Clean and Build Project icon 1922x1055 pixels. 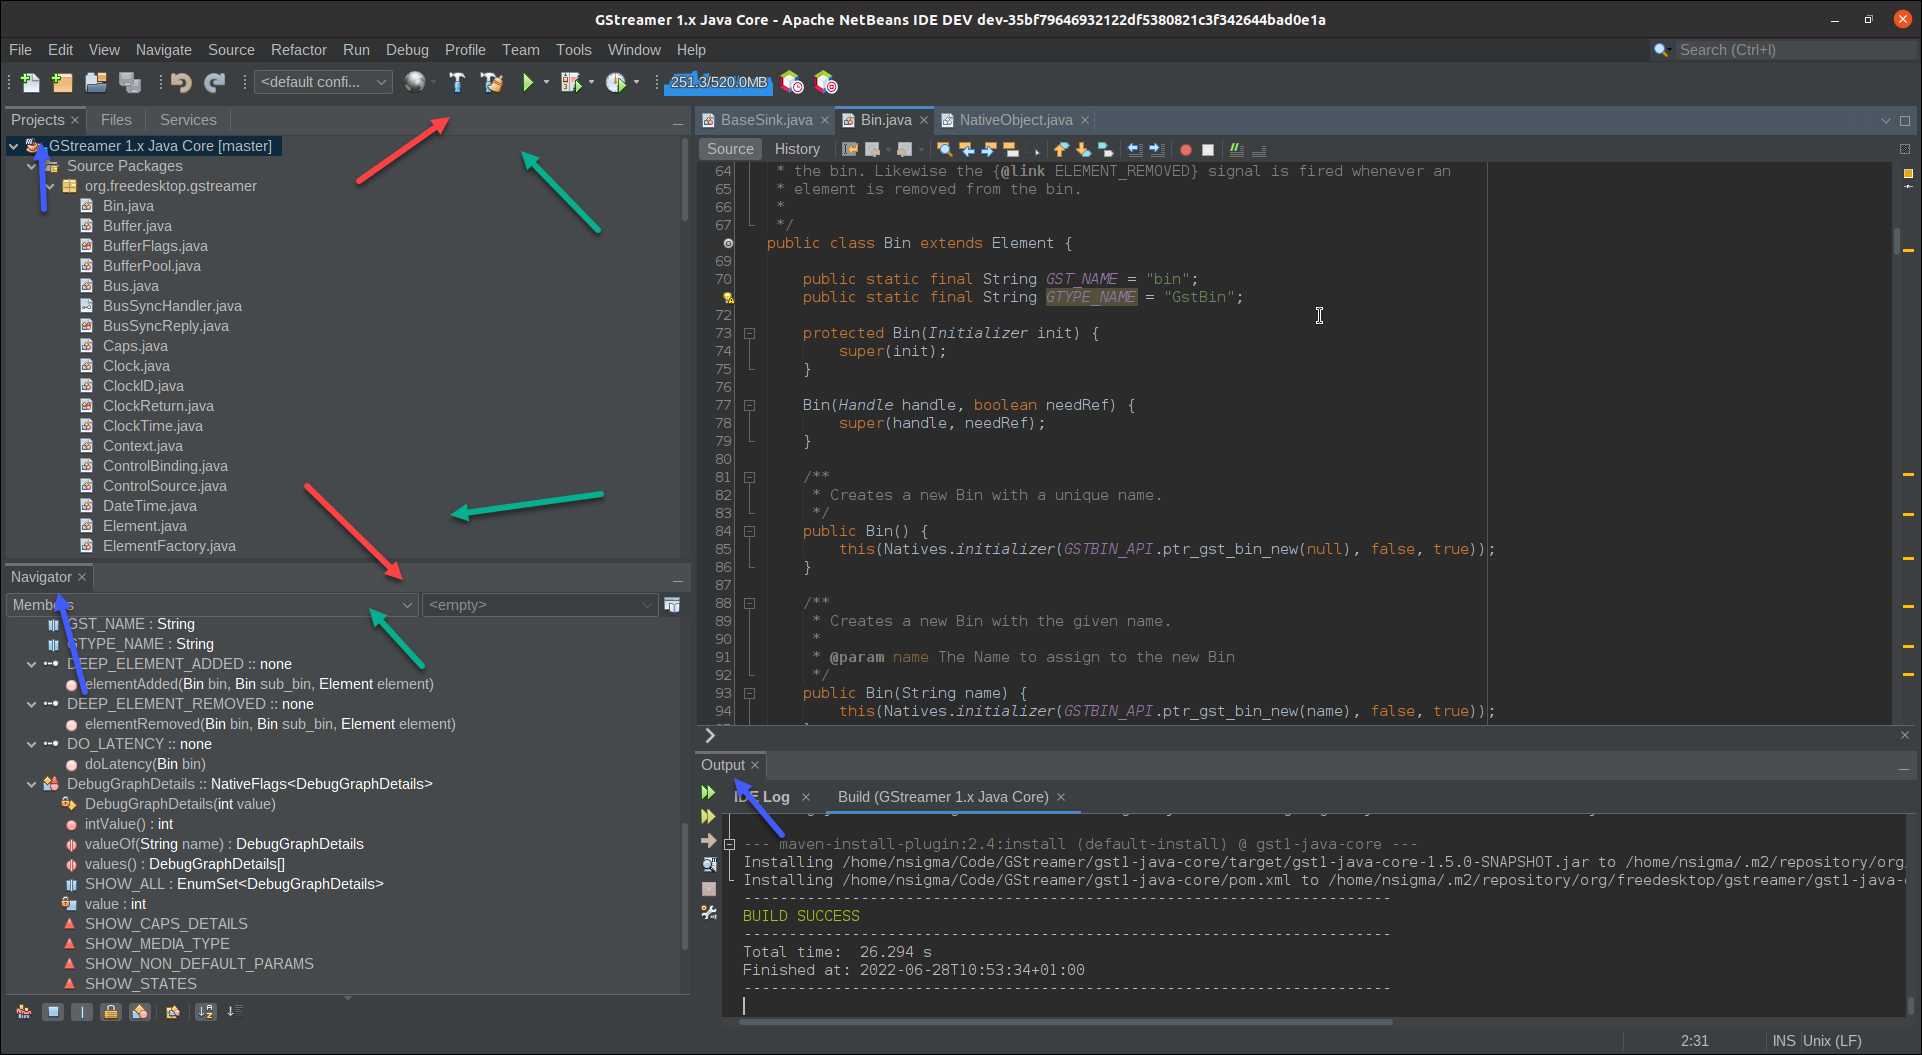[x=491, y=82]
